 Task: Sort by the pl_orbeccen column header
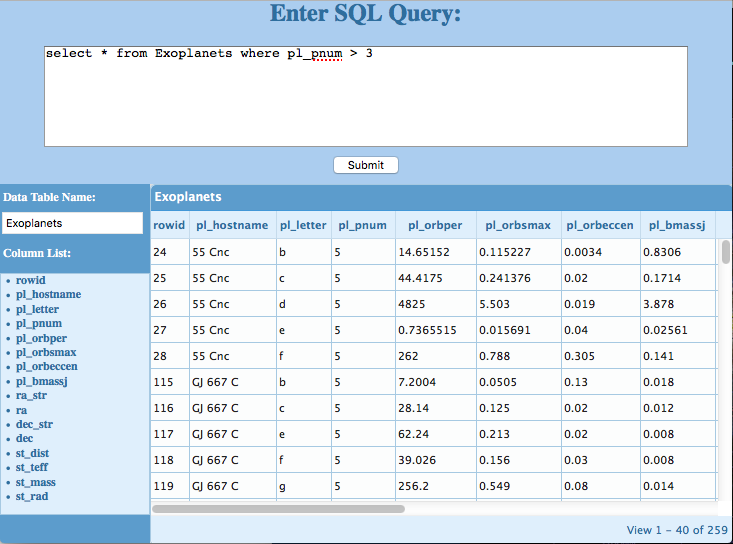[x=600, y=225]
